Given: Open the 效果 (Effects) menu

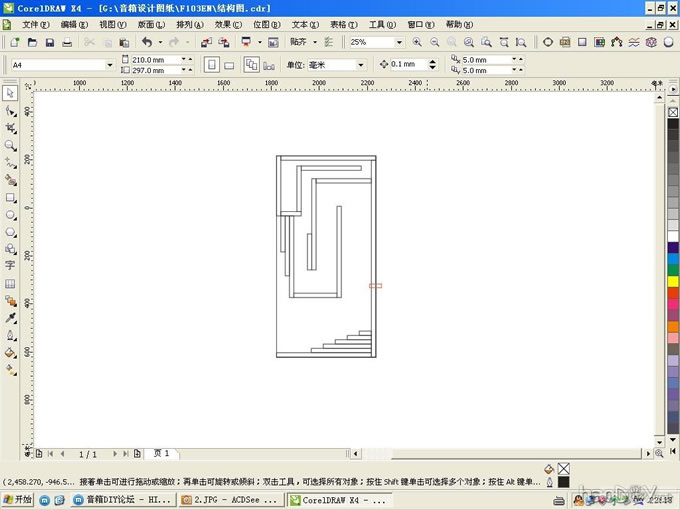Looking at the screenshot, I should 228,24.
